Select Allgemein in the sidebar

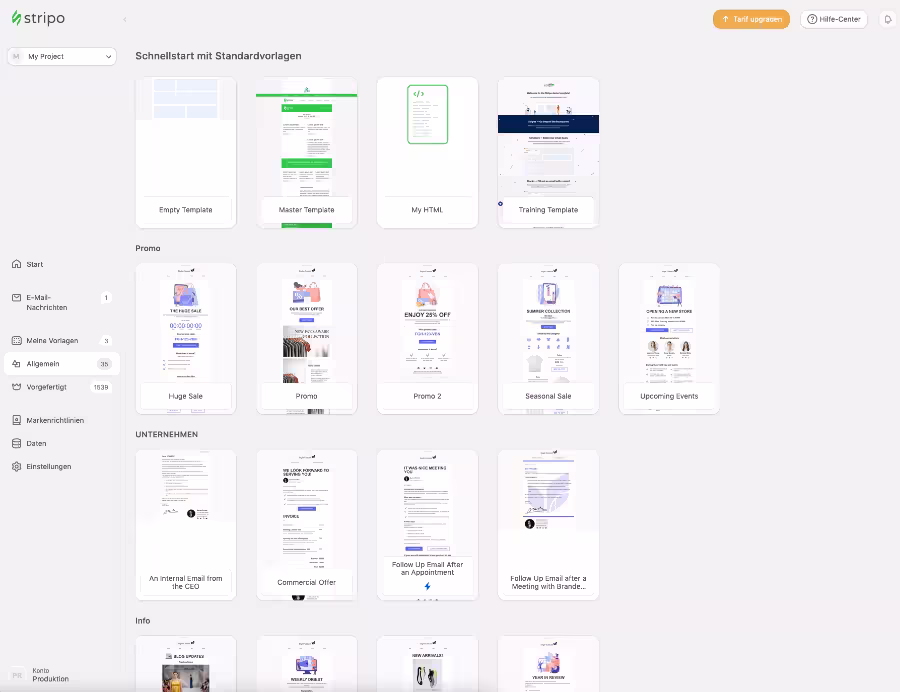pyautogui.click(x=62, y=364)
